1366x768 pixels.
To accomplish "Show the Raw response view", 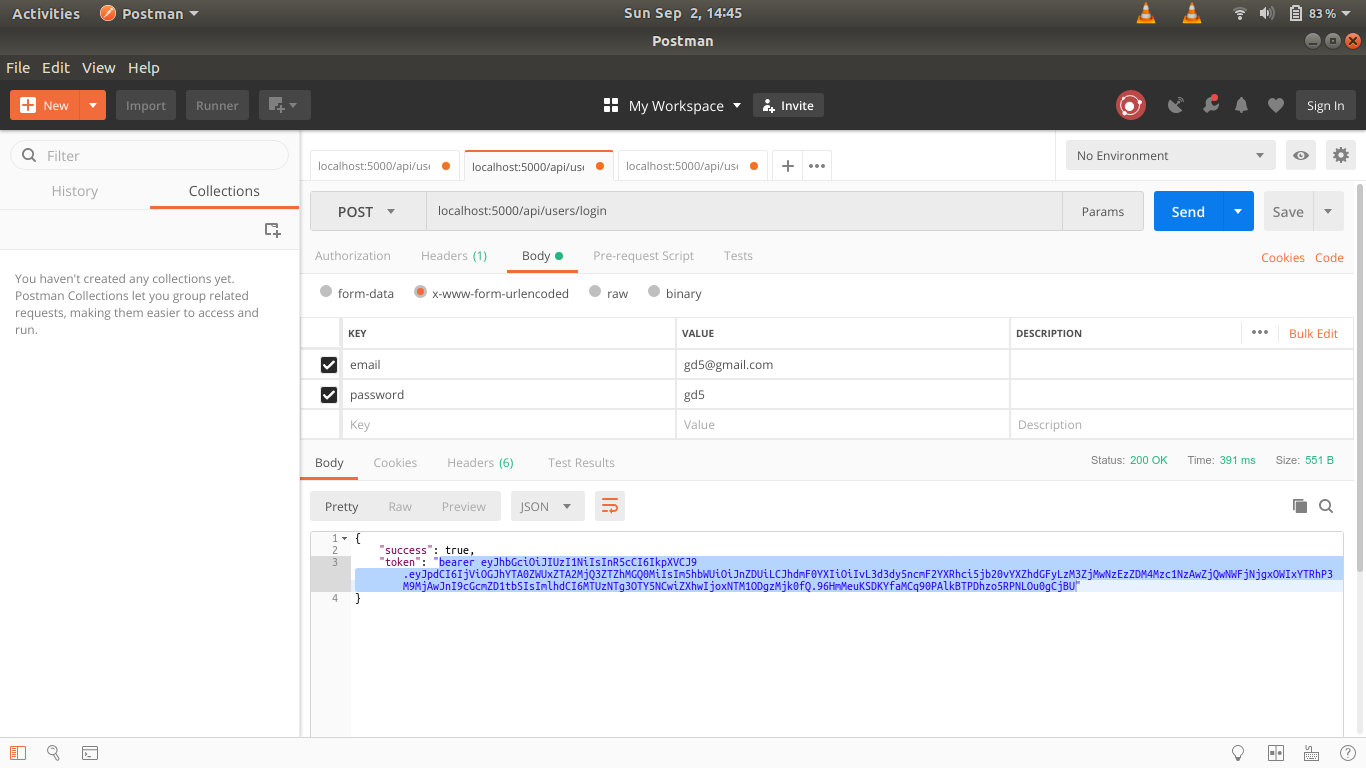I will coord(400,506).
